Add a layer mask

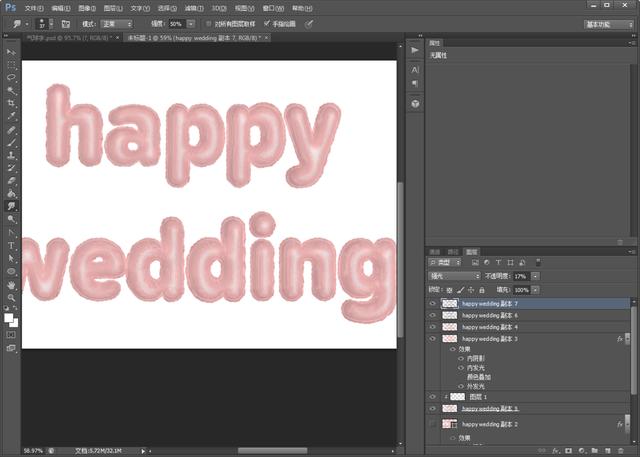click(568, 450)
